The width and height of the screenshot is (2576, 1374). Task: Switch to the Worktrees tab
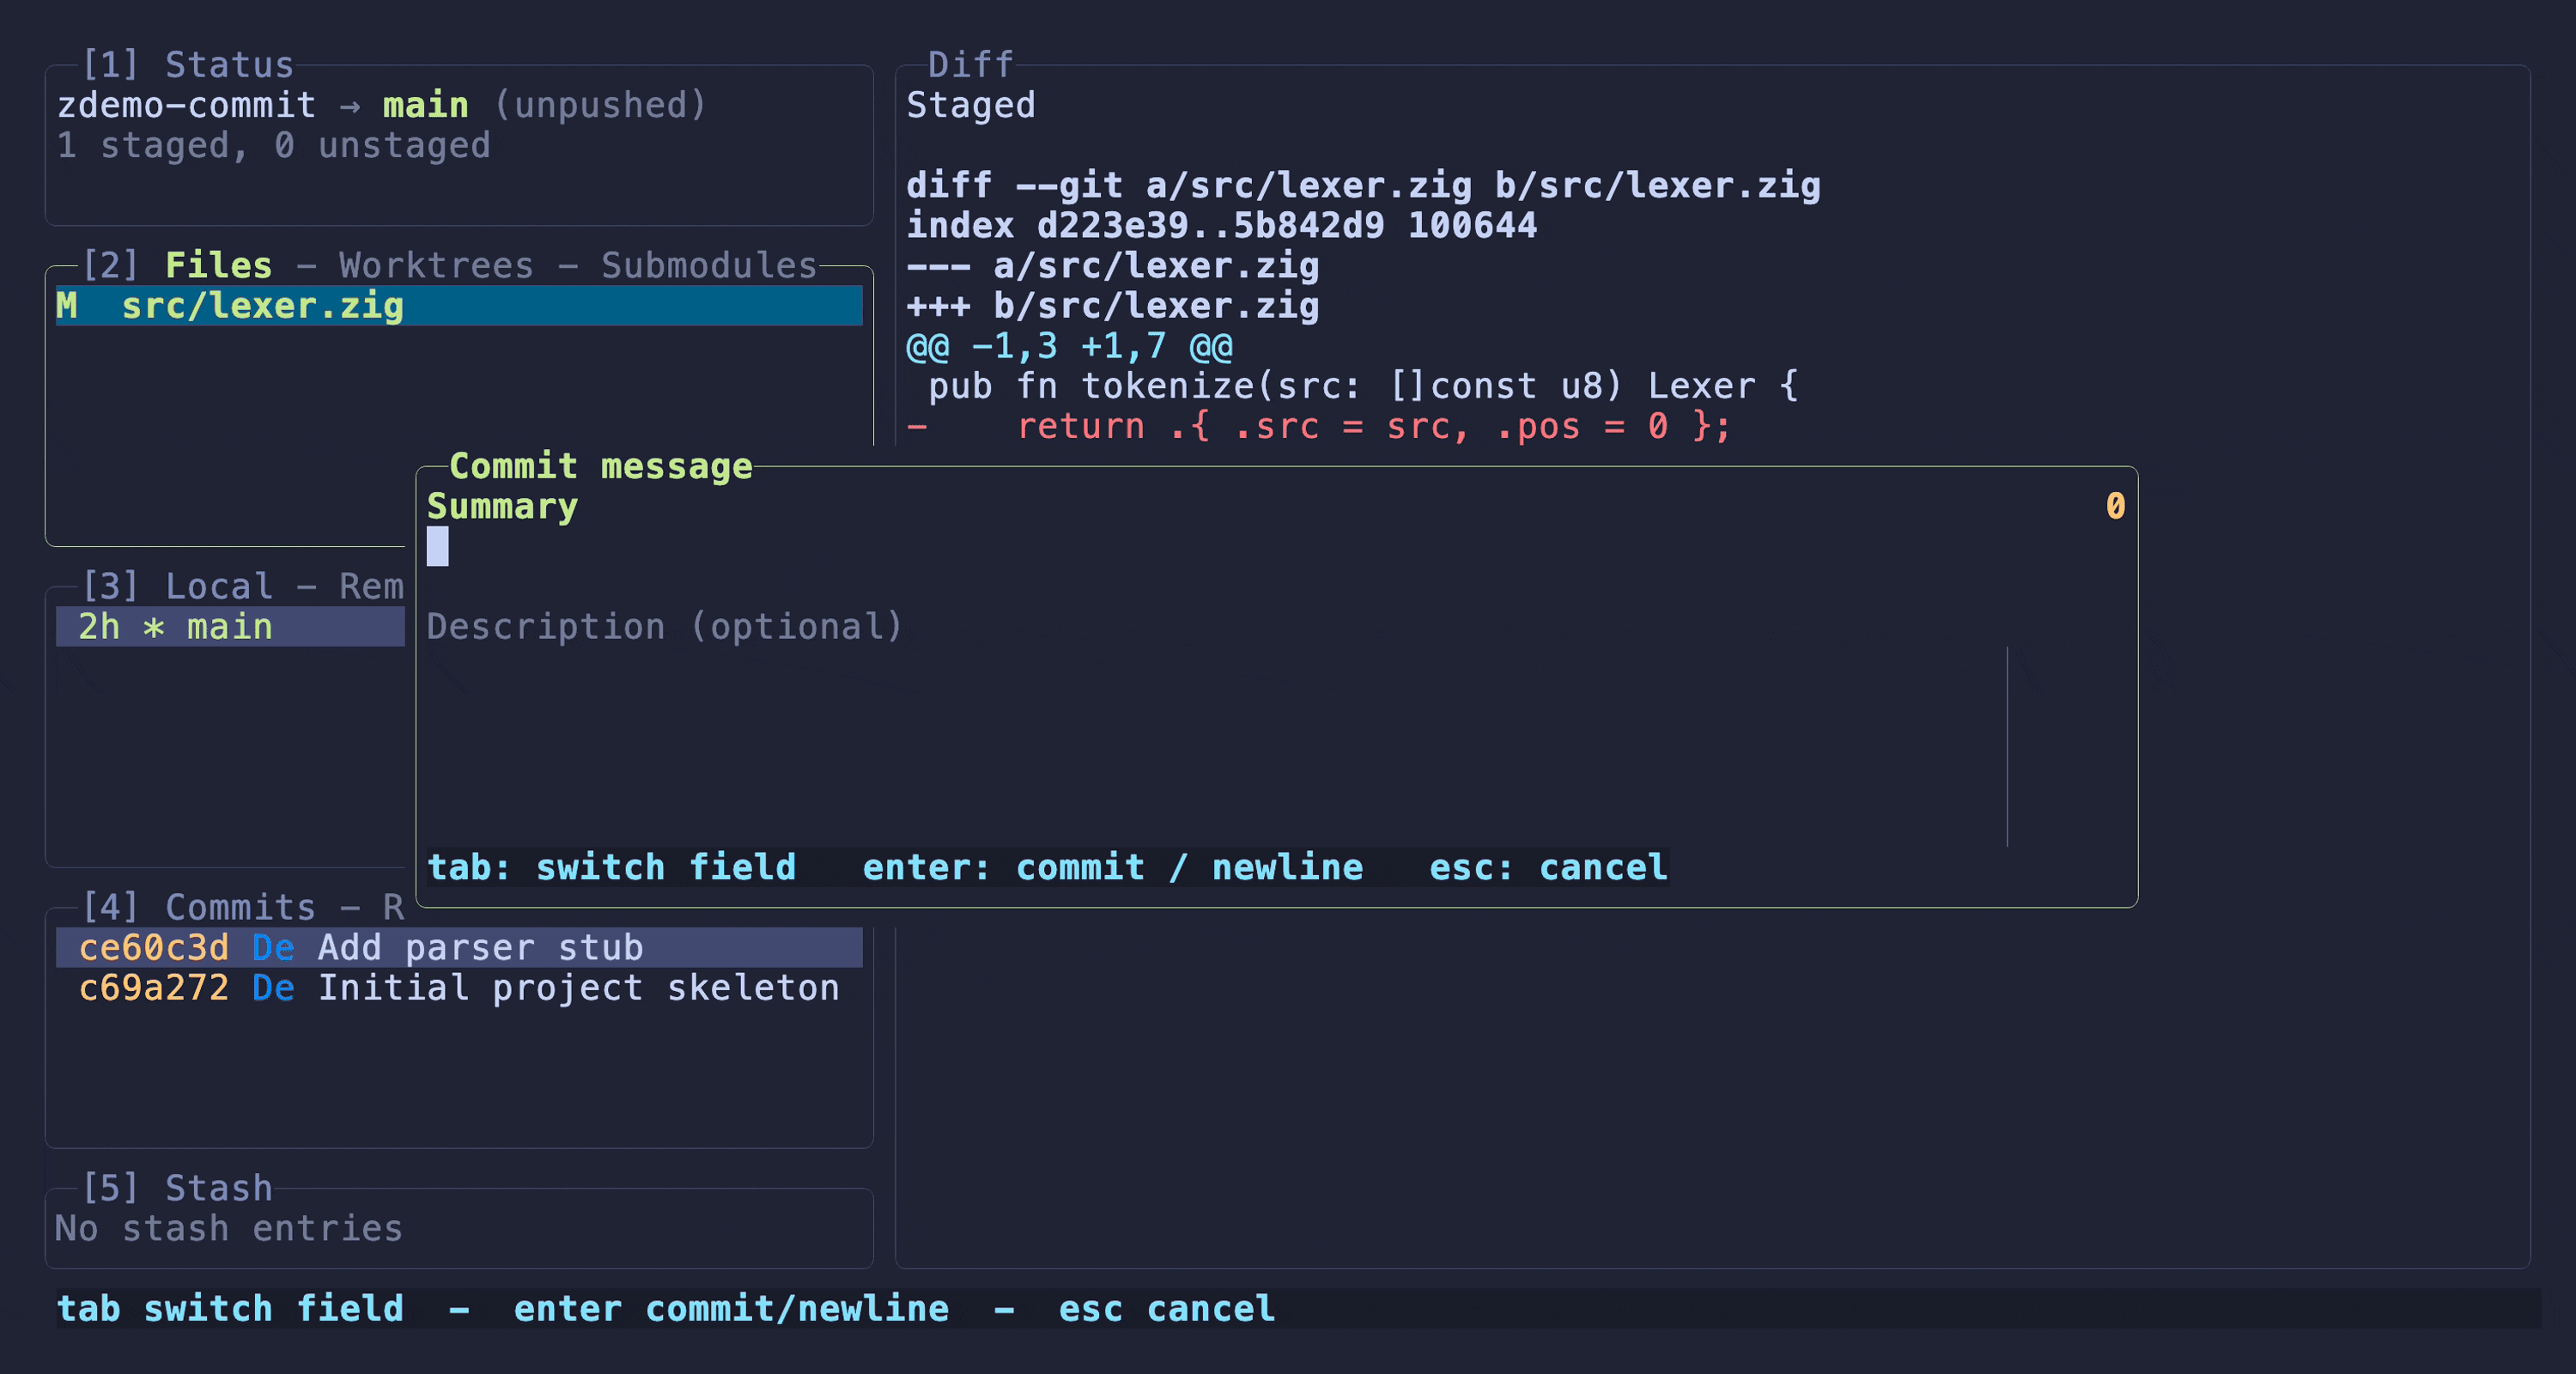coord(436,265)
